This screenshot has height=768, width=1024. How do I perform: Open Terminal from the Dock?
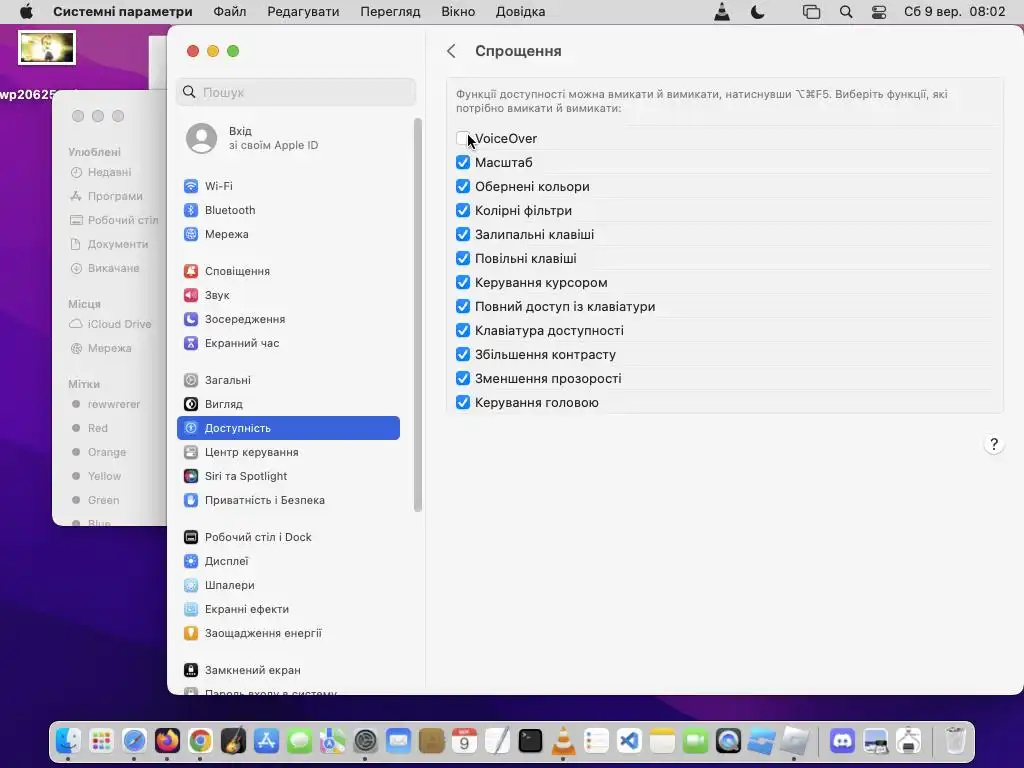[530, 741]
